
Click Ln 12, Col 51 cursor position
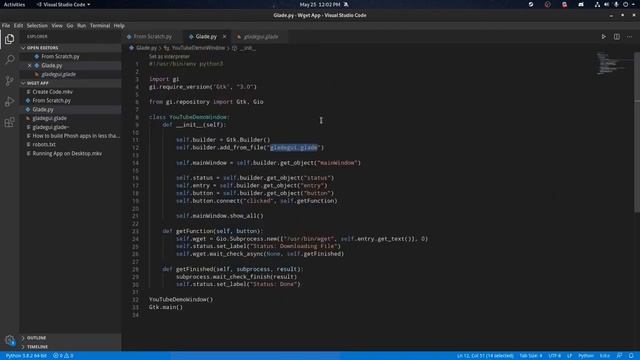click(x=485, y=356)
